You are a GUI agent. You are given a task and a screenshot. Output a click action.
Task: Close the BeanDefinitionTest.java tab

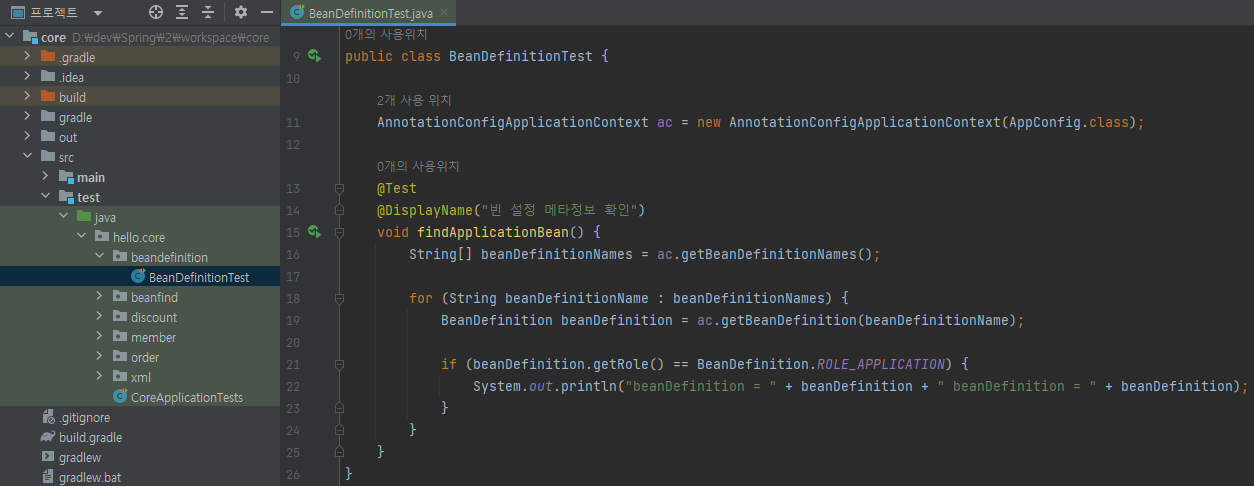pyautogui.click(x=444, y=13)
